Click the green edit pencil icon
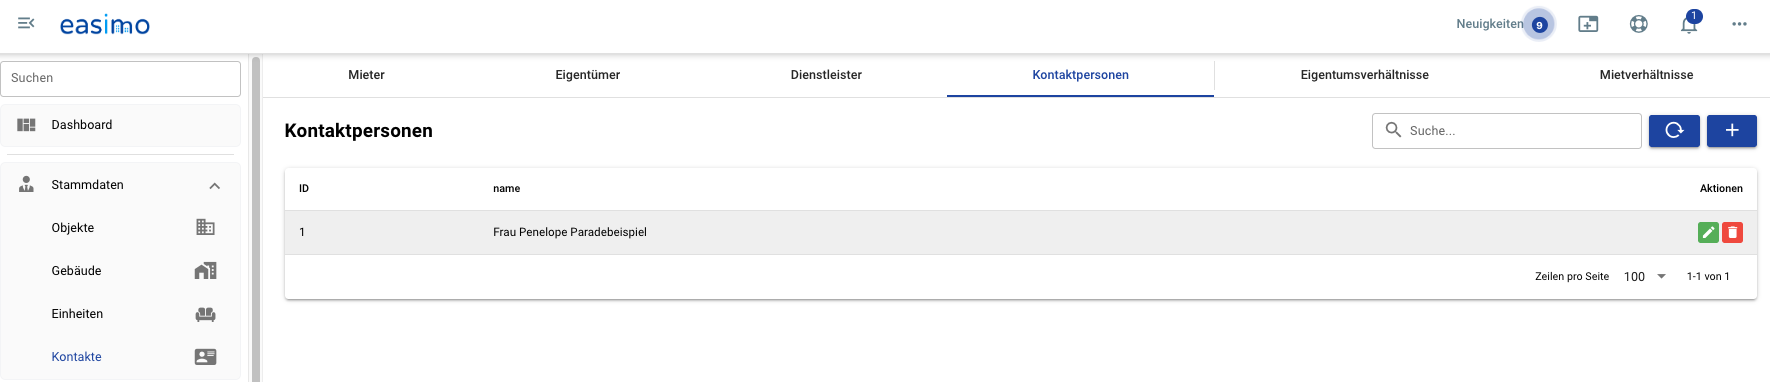Image resolution: width=1770 pixels, height=382 pixels. point(1708,232)
